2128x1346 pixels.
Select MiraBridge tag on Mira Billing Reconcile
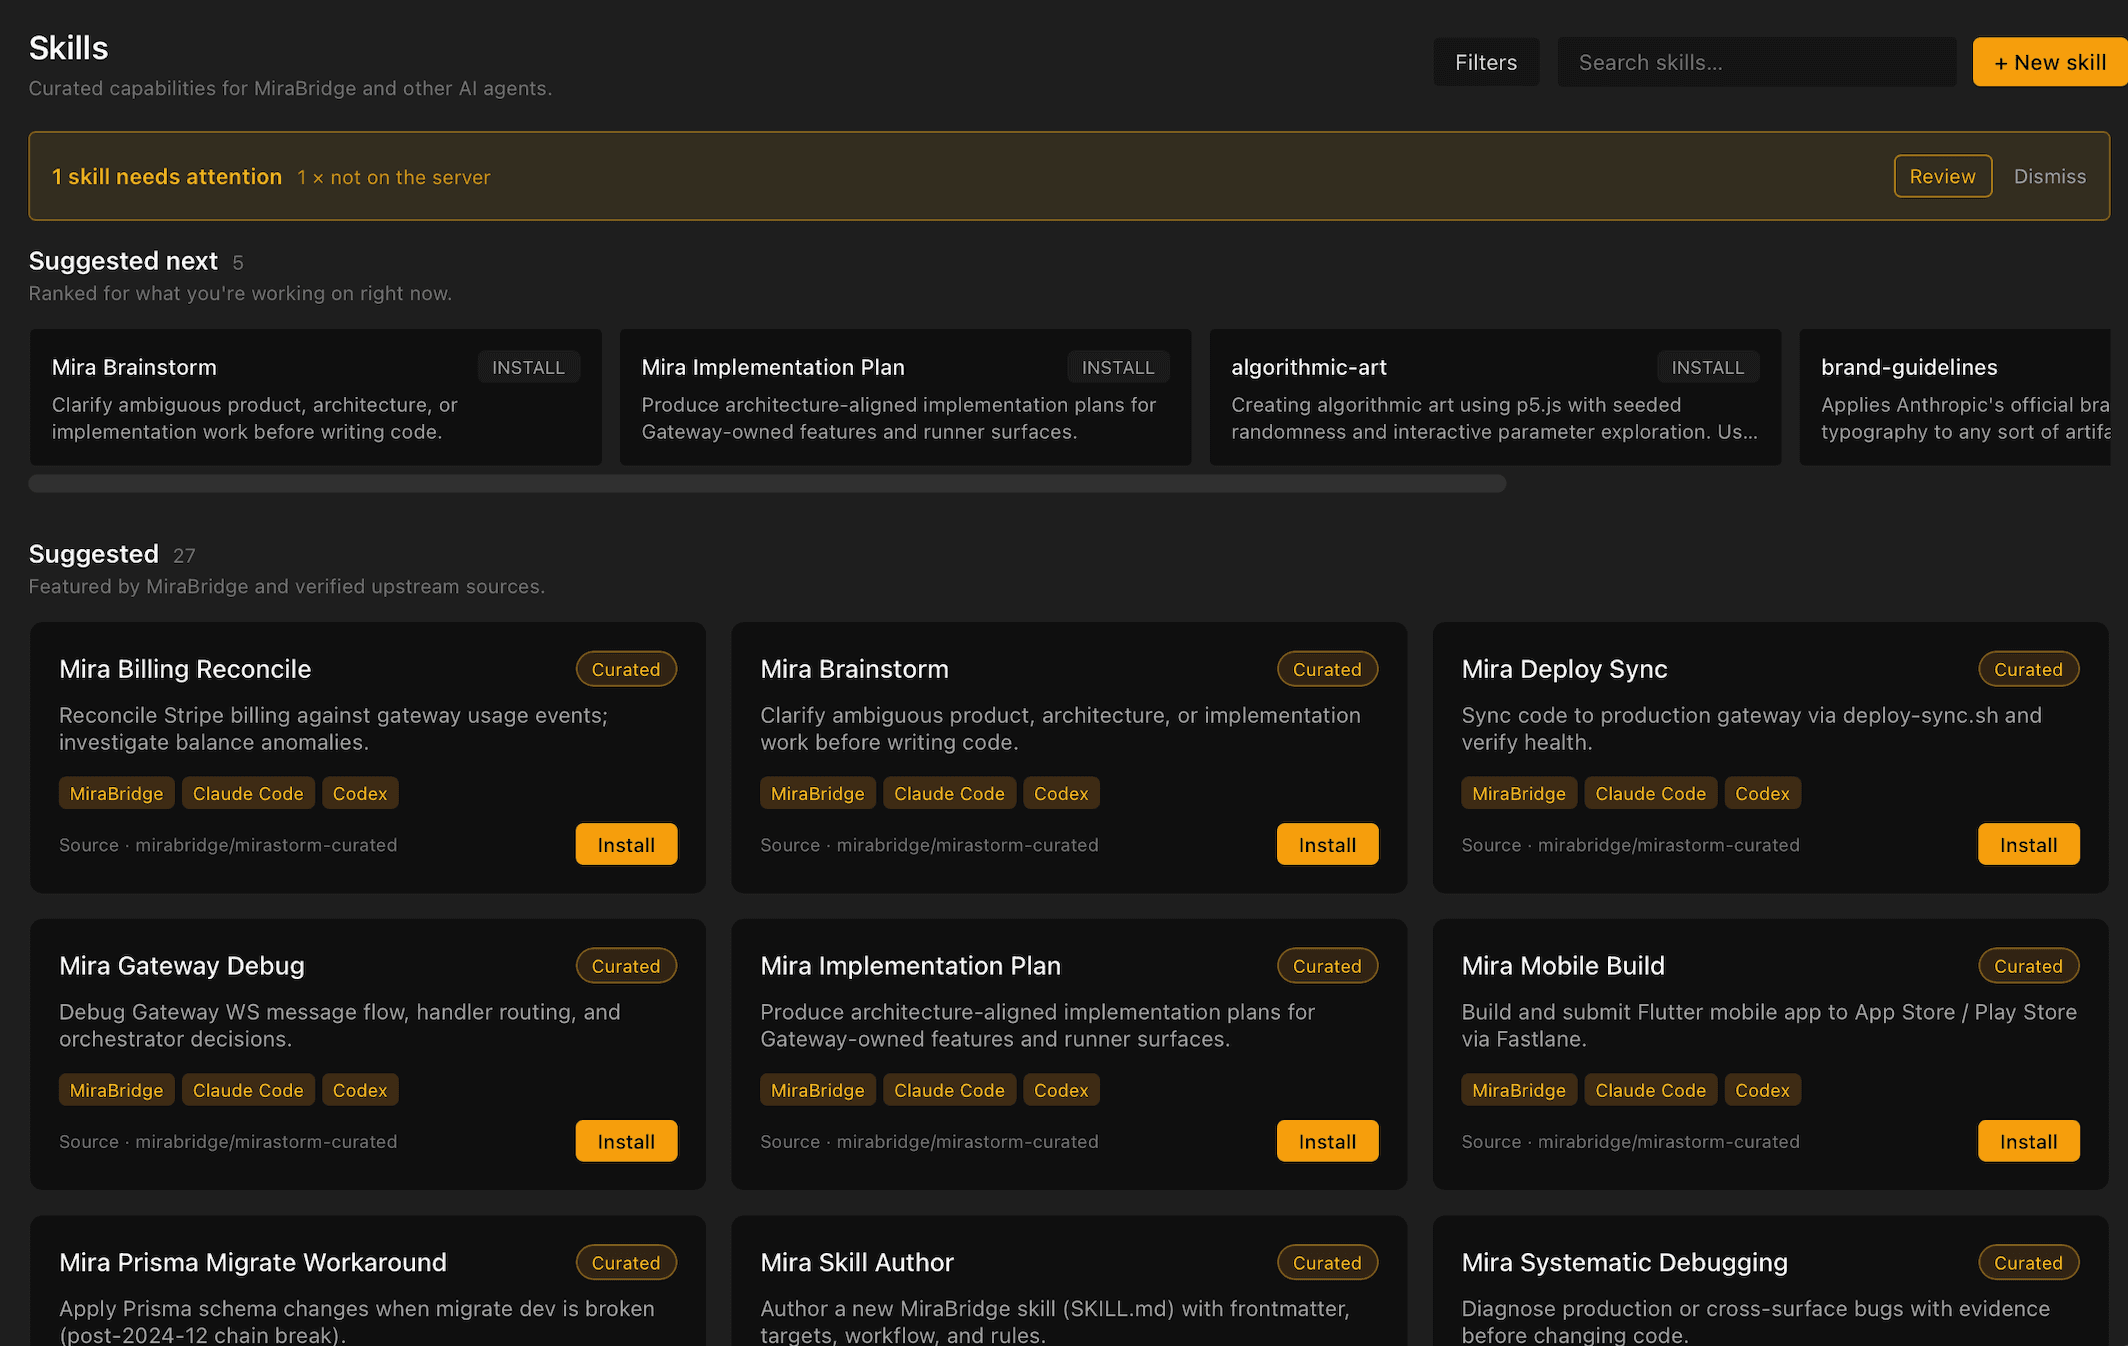116,793
